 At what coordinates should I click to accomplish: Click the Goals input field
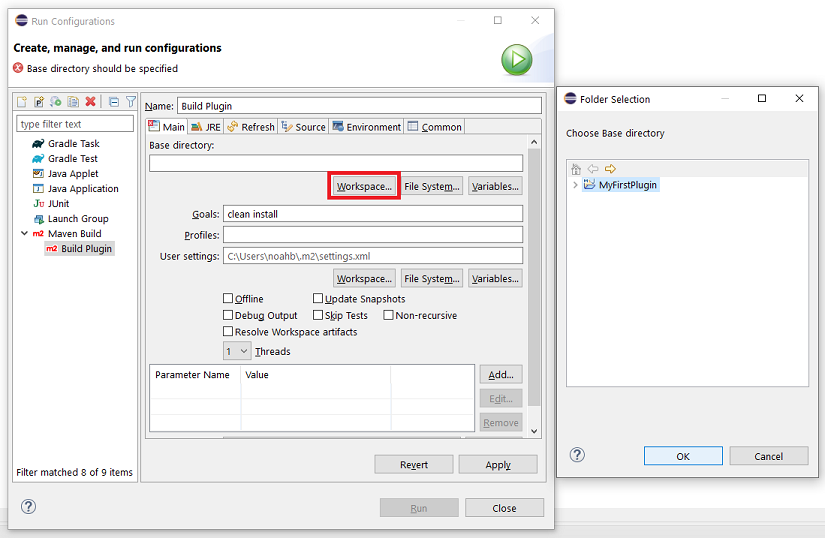pyautogui.click(x=372, y=214)
